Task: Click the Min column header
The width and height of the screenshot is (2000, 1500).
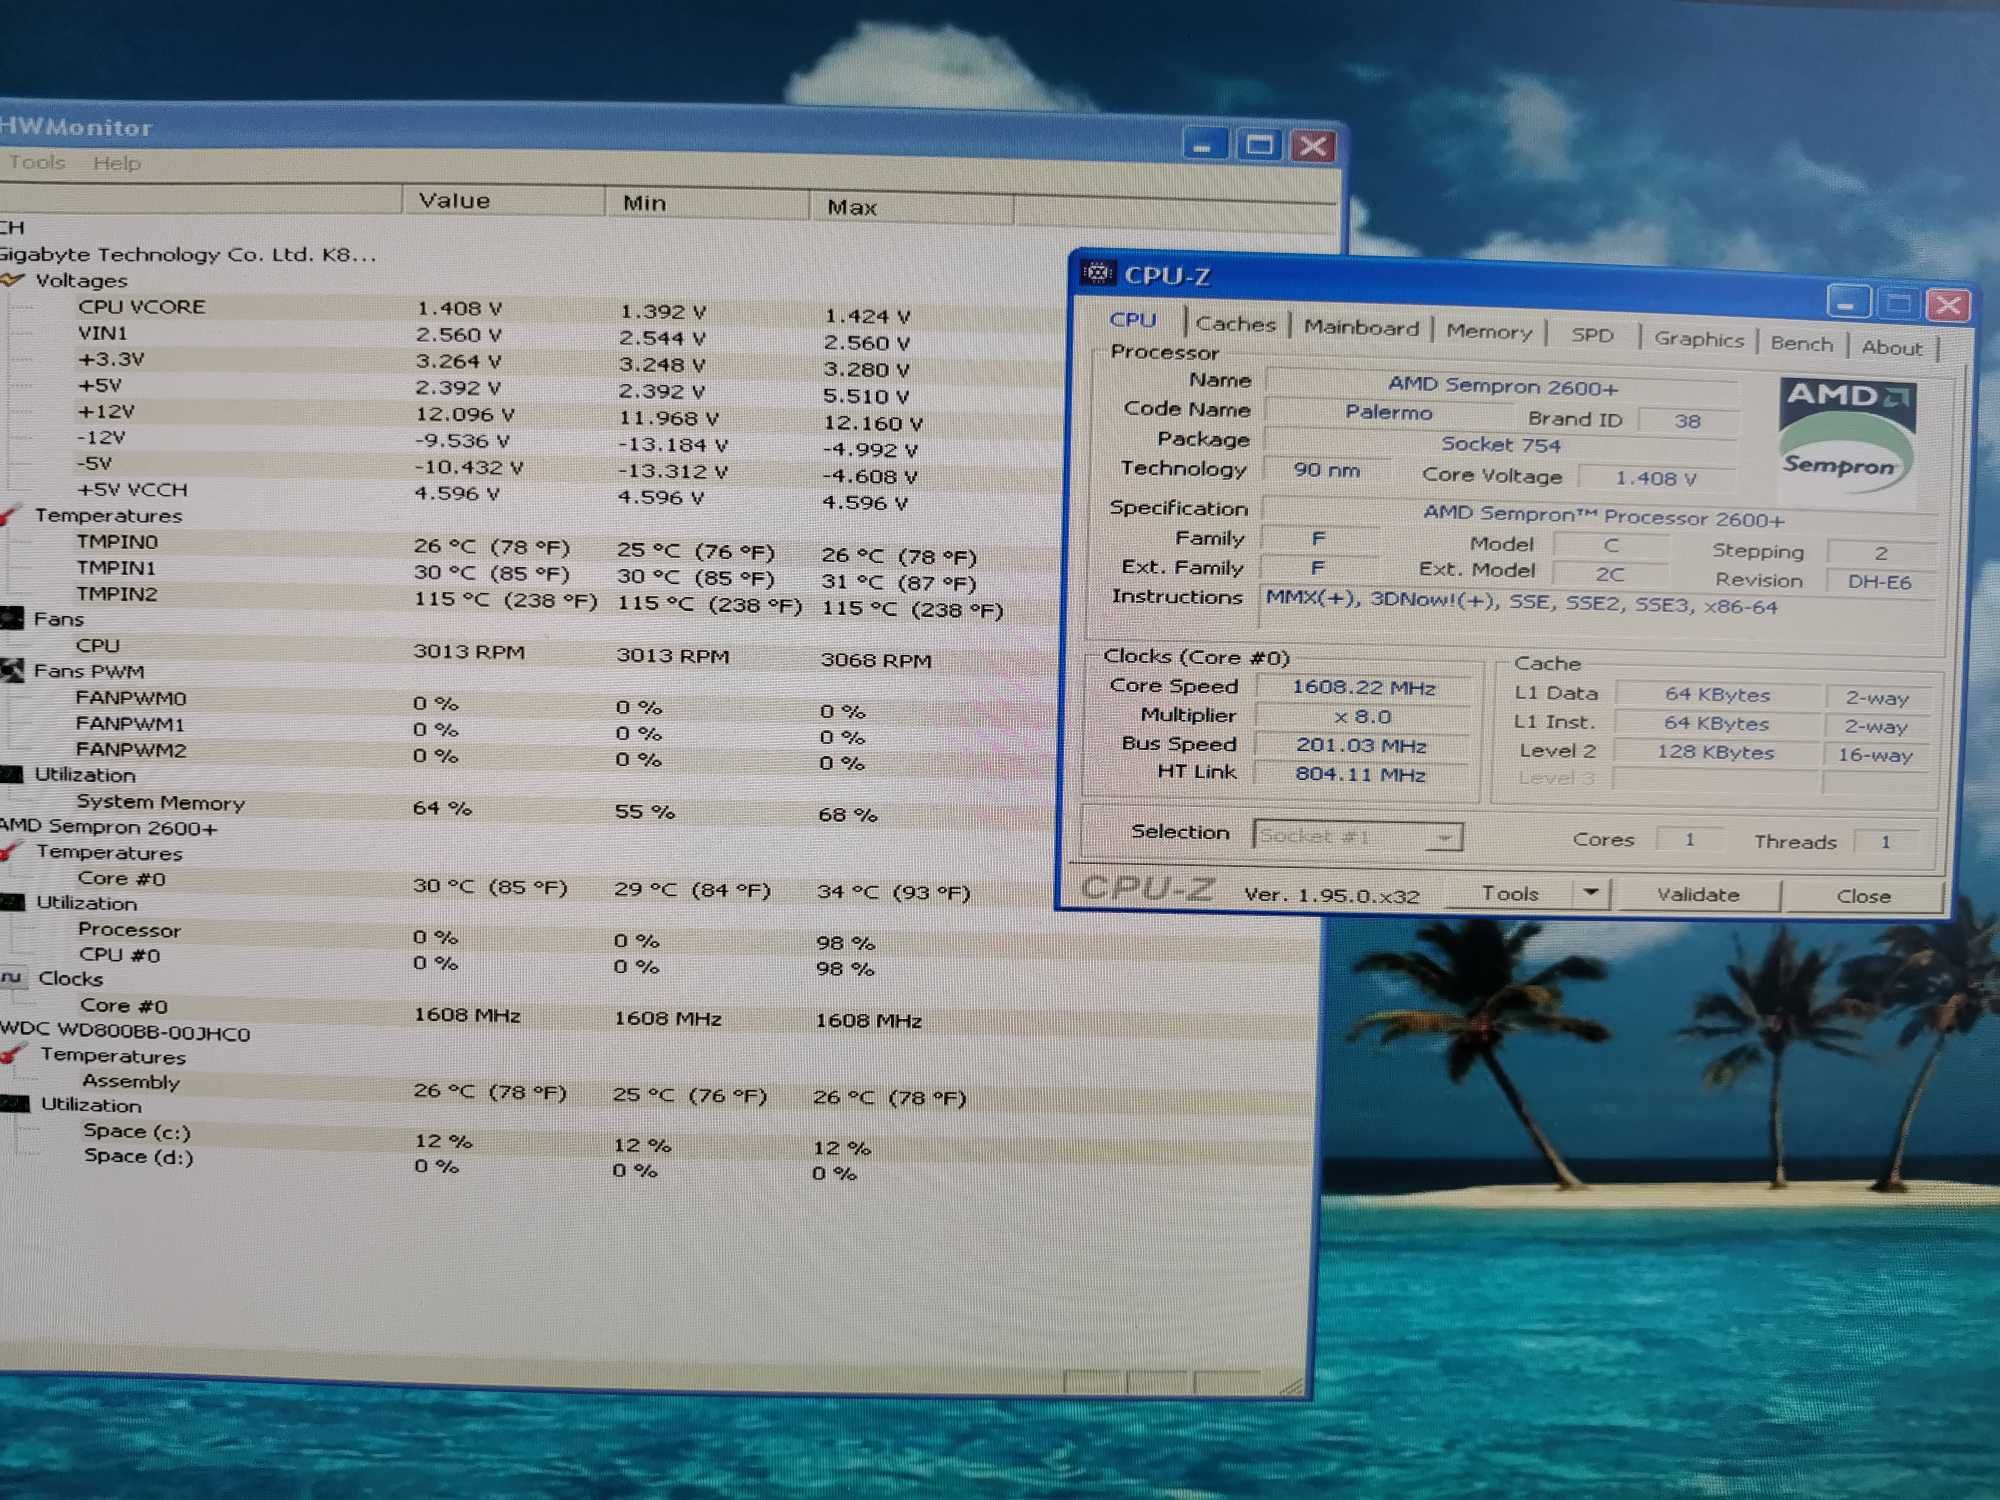Action: tap(707, 203)
